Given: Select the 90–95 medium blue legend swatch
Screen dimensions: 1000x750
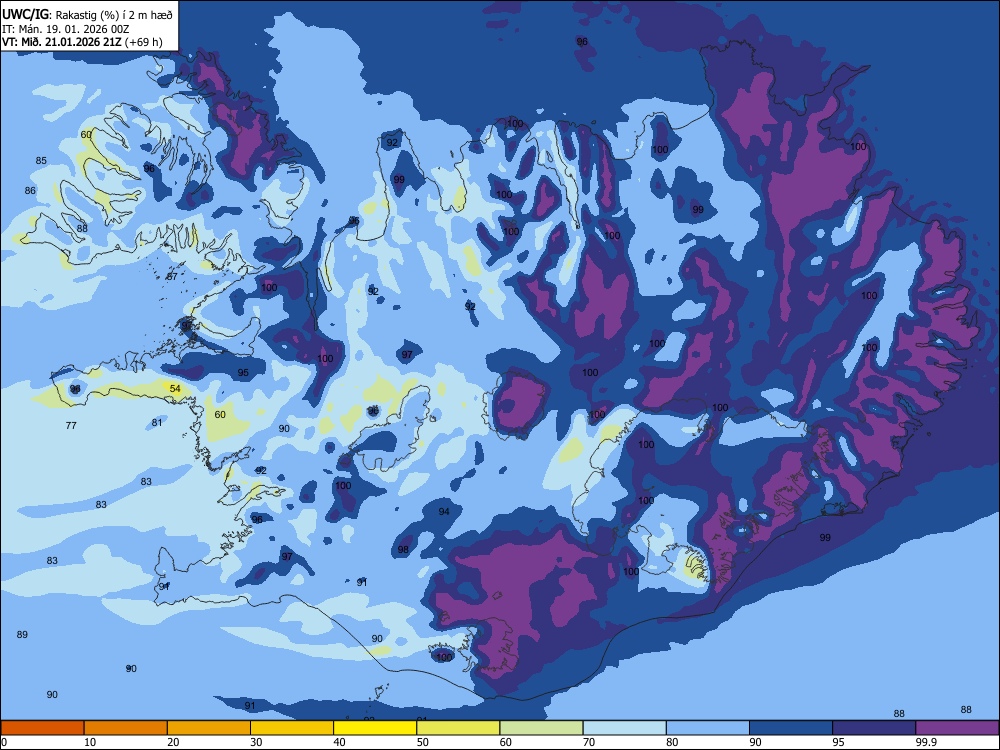Looking at the screenshot, I should click(x=791, y=728).
